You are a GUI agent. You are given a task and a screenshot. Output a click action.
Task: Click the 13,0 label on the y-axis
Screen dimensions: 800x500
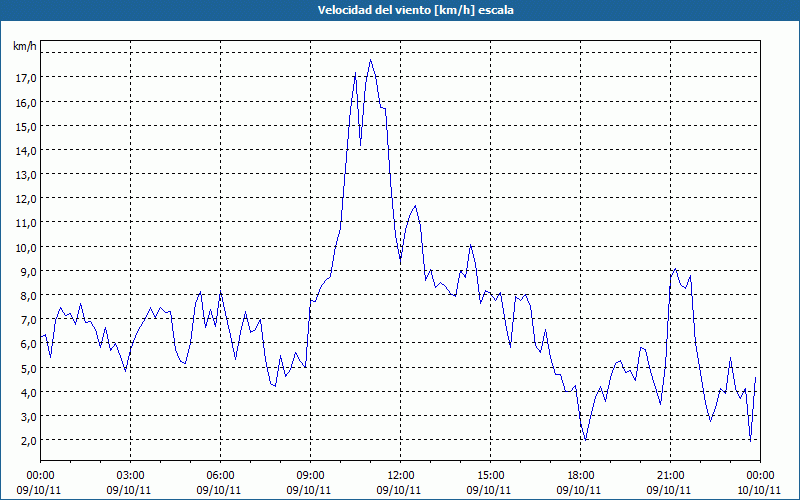click(26, 175)
